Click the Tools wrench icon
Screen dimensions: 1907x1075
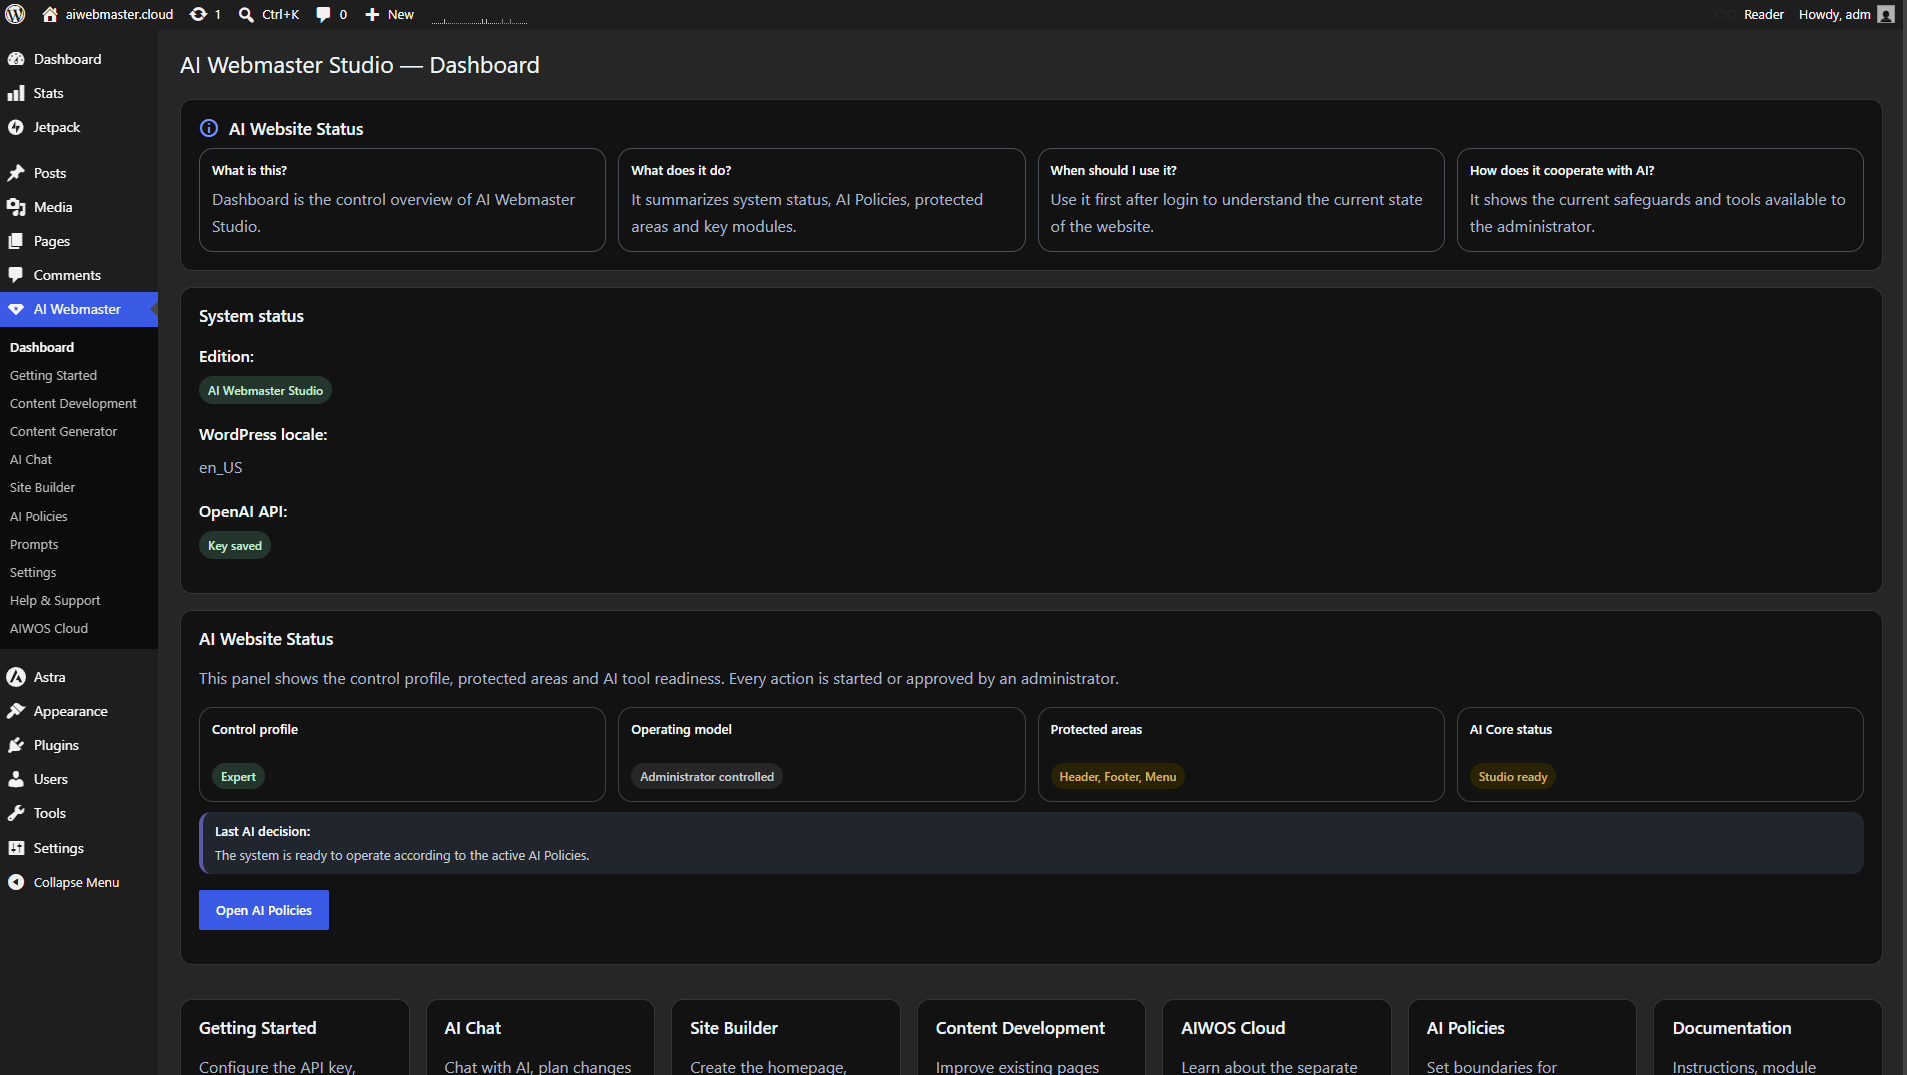point(16,813)
